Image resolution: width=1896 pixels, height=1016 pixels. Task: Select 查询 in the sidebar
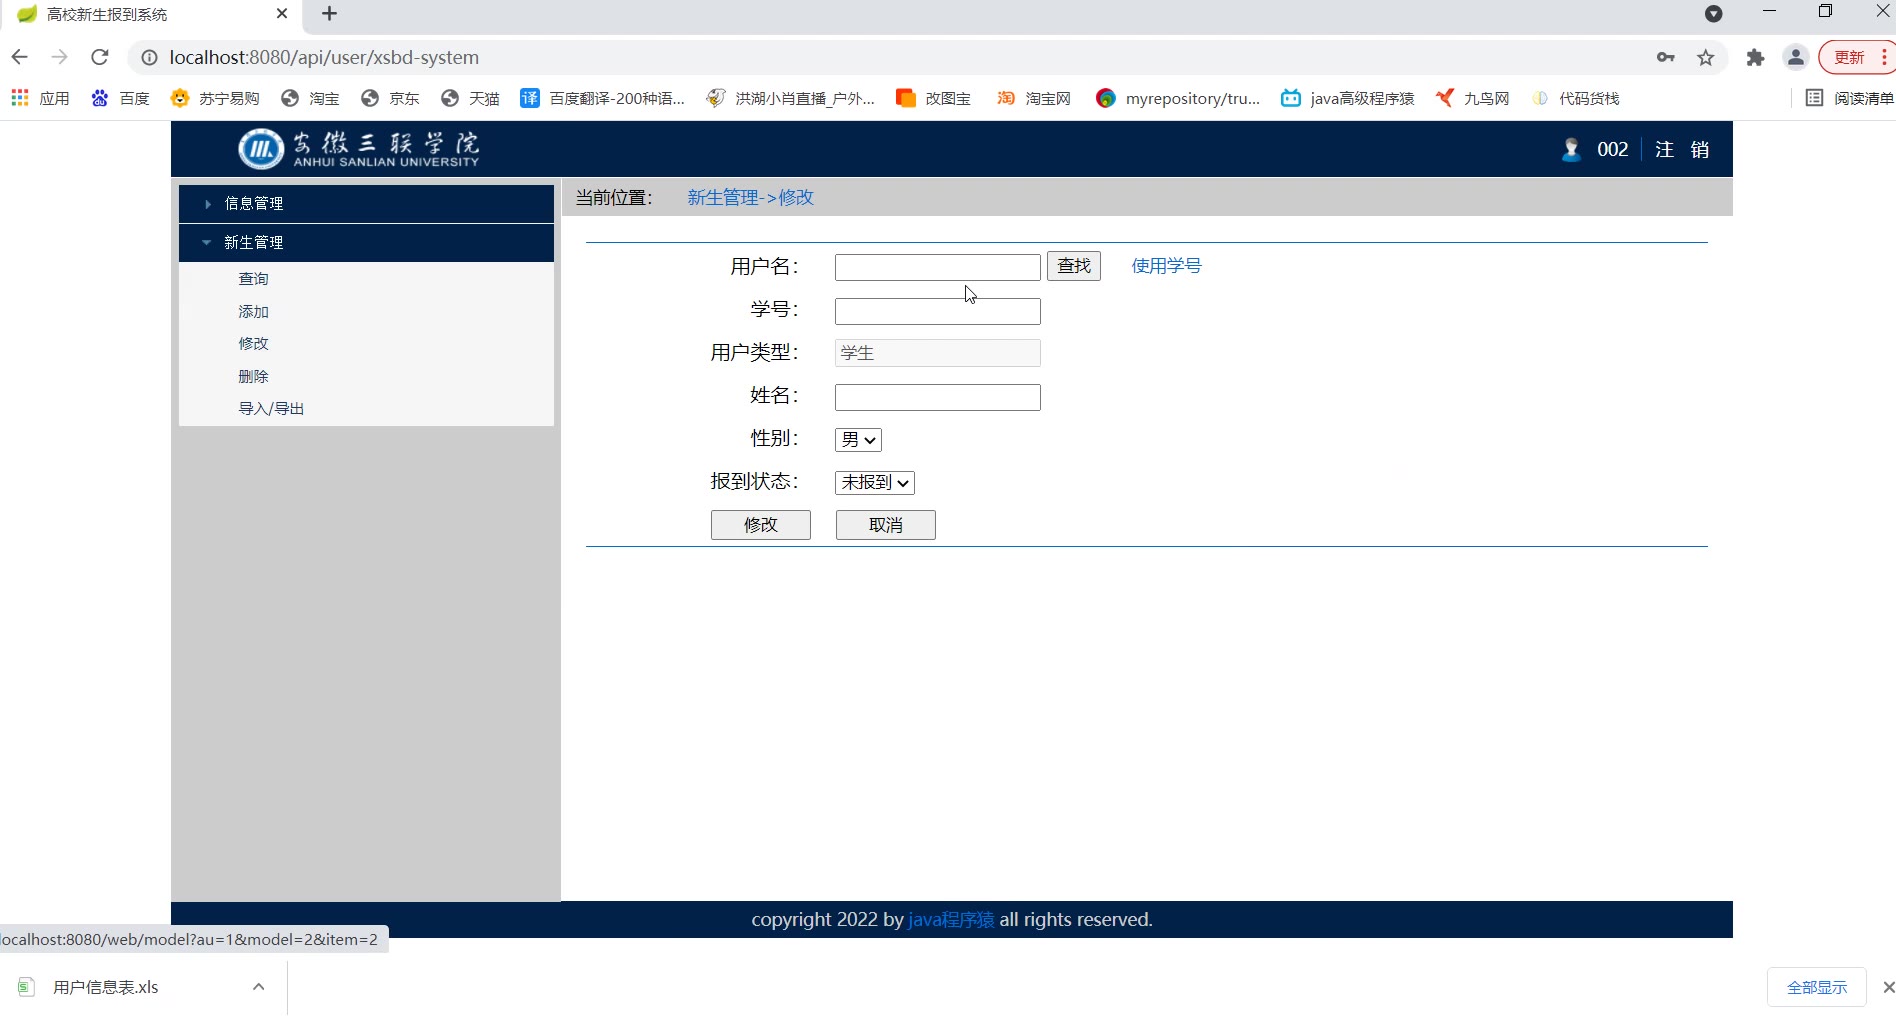pos(253,278)
